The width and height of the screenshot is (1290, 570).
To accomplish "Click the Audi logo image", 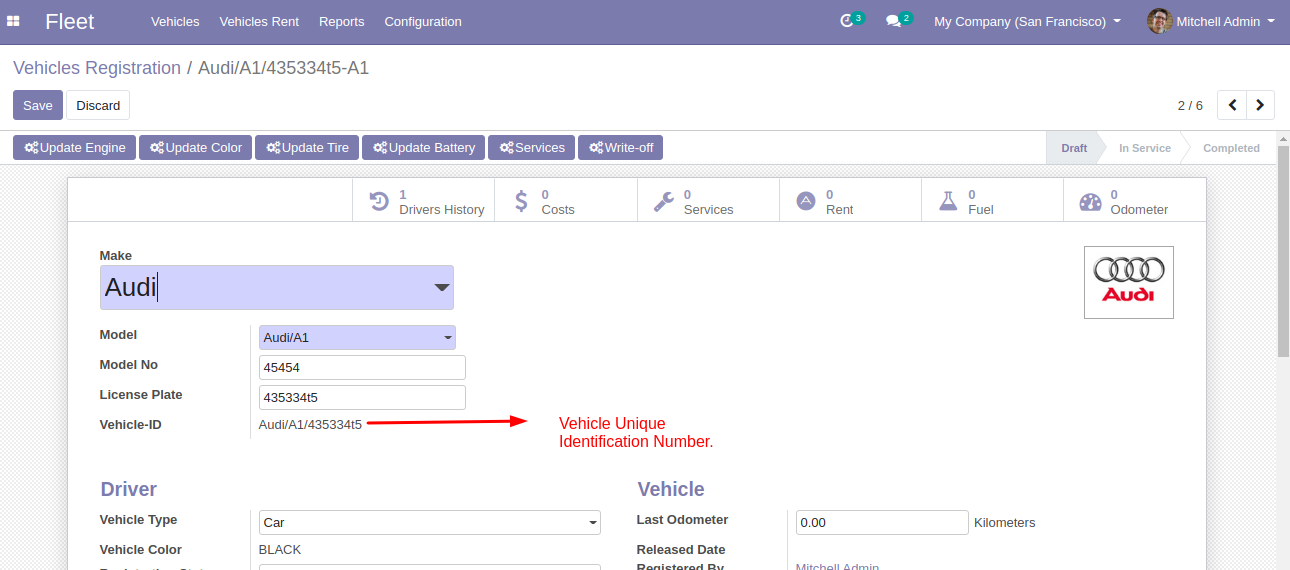I will point(1129,282).
